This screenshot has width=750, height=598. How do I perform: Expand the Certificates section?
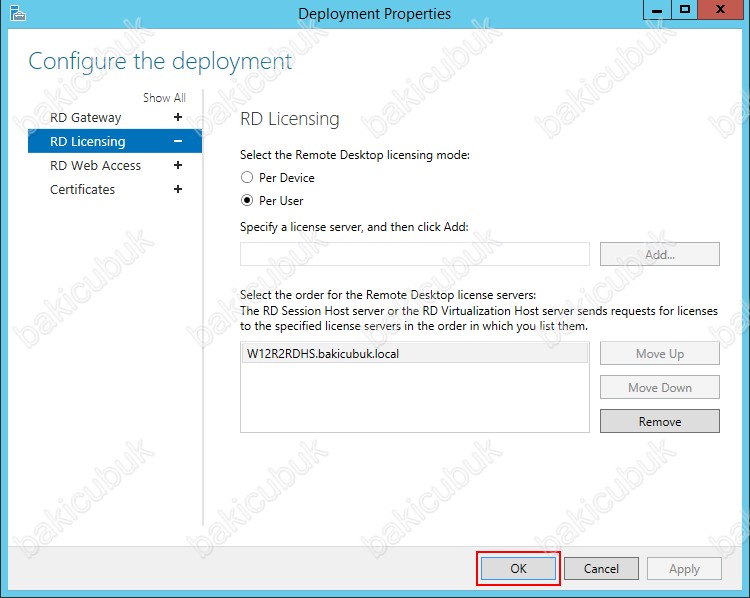(x=178, y=189)
